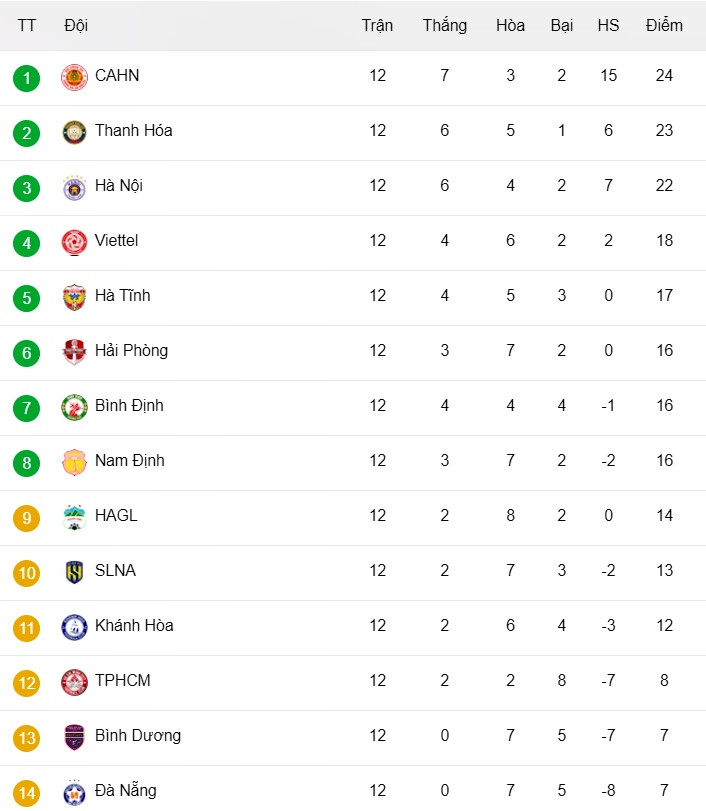This screenshot has height=811, width=706.
Task: Click the Thanh Hóa club crest
Action: pos(74,132)
